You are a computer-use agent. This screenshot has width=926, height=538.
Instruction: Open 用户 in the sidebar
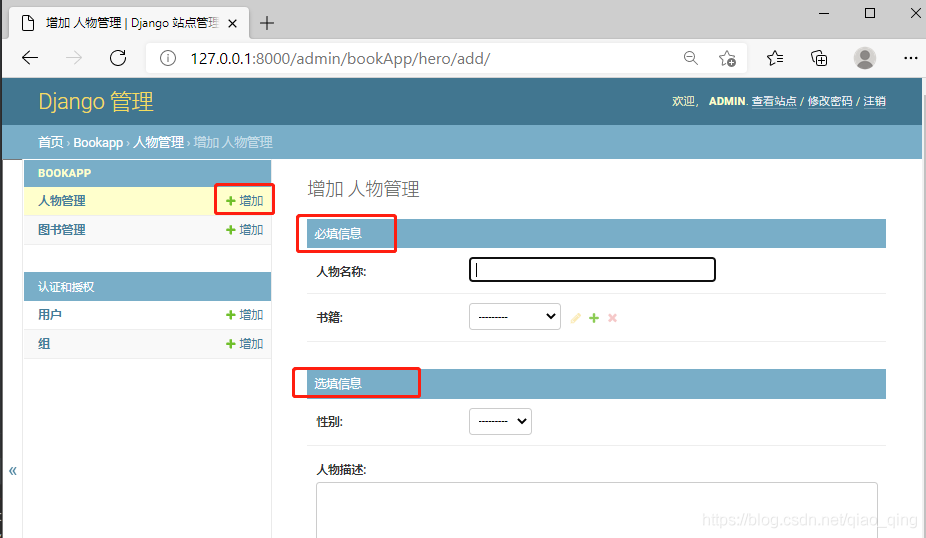[50, 315]
